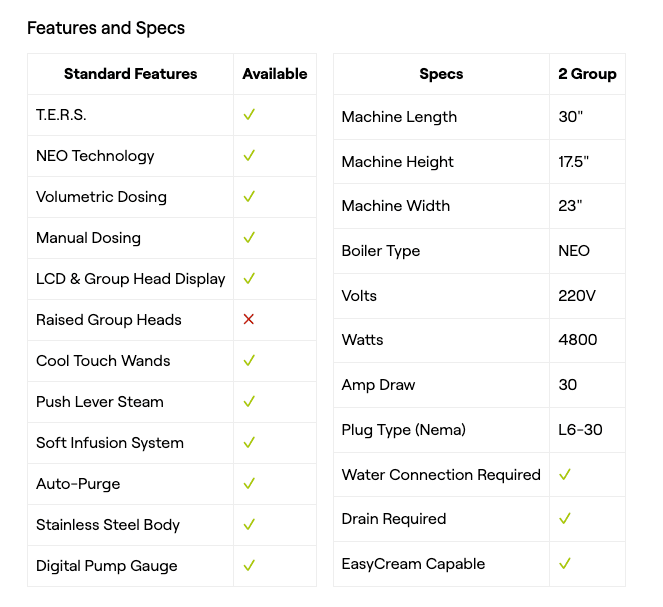Click the Cool Touch Wands checkmark
663x607 pixels.
(249, 361)
